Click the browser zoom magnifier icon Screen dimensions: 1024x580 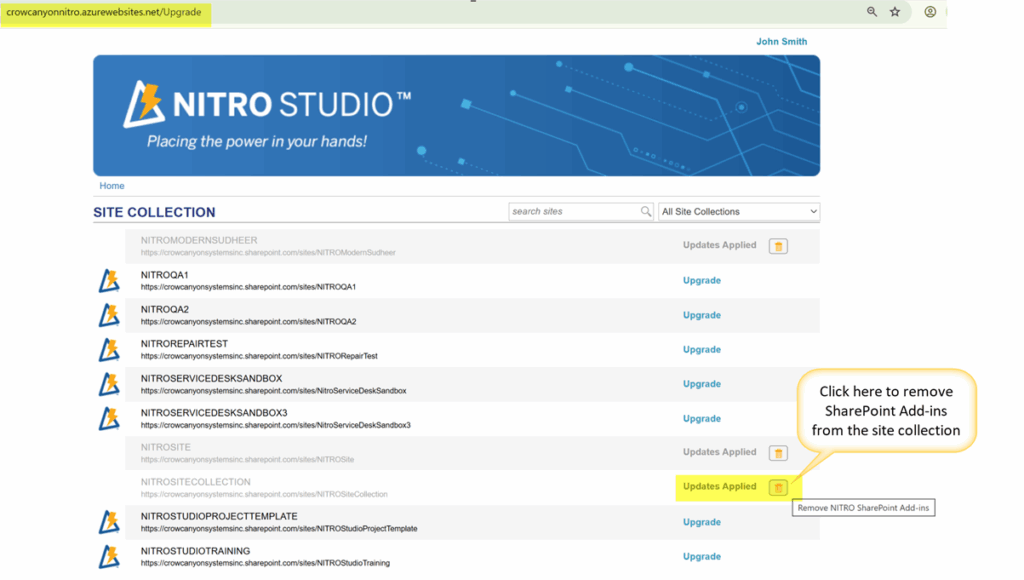(x=872, y=12)
